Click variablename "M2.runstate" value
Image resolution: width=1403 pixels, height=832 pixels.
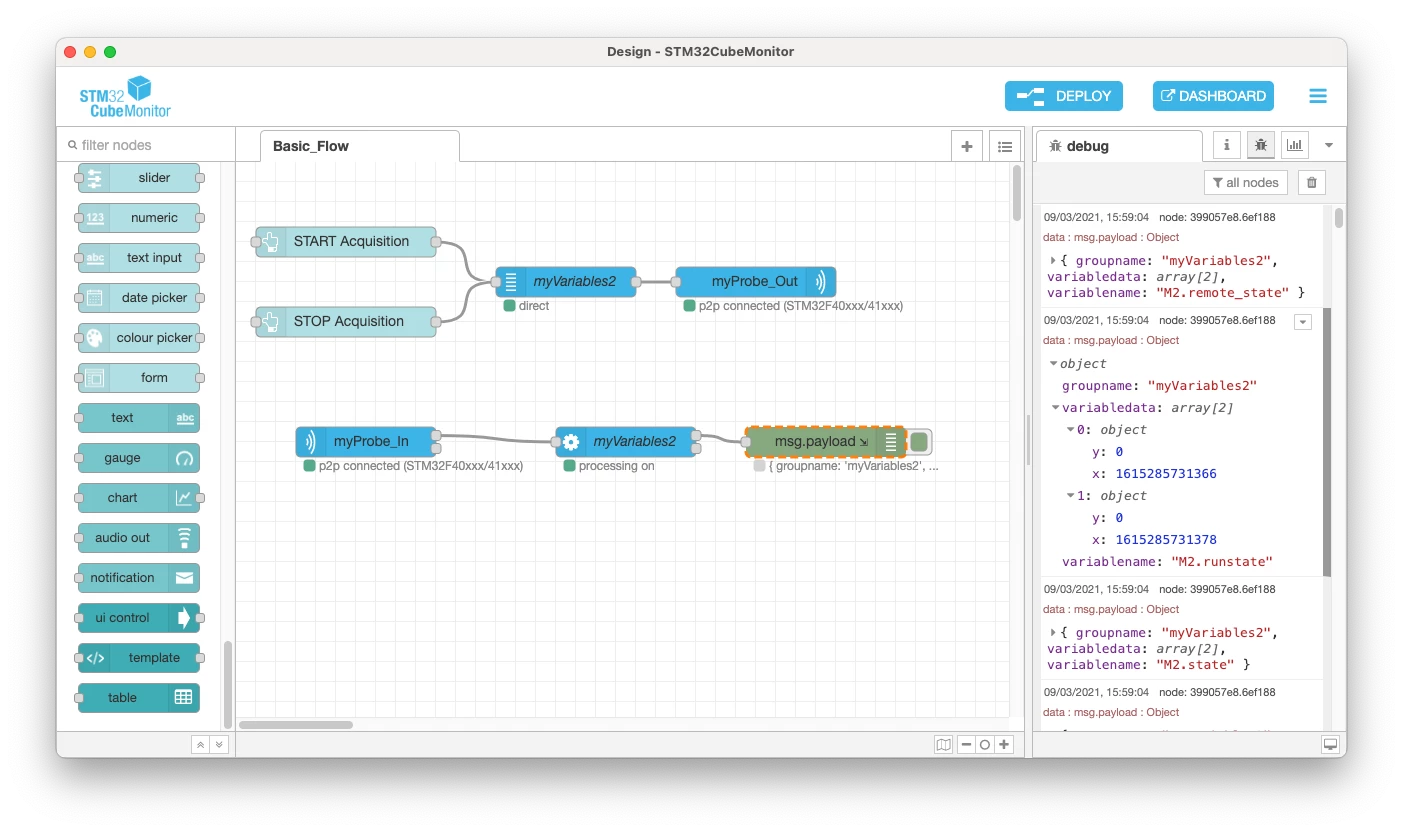(1221, 562)
